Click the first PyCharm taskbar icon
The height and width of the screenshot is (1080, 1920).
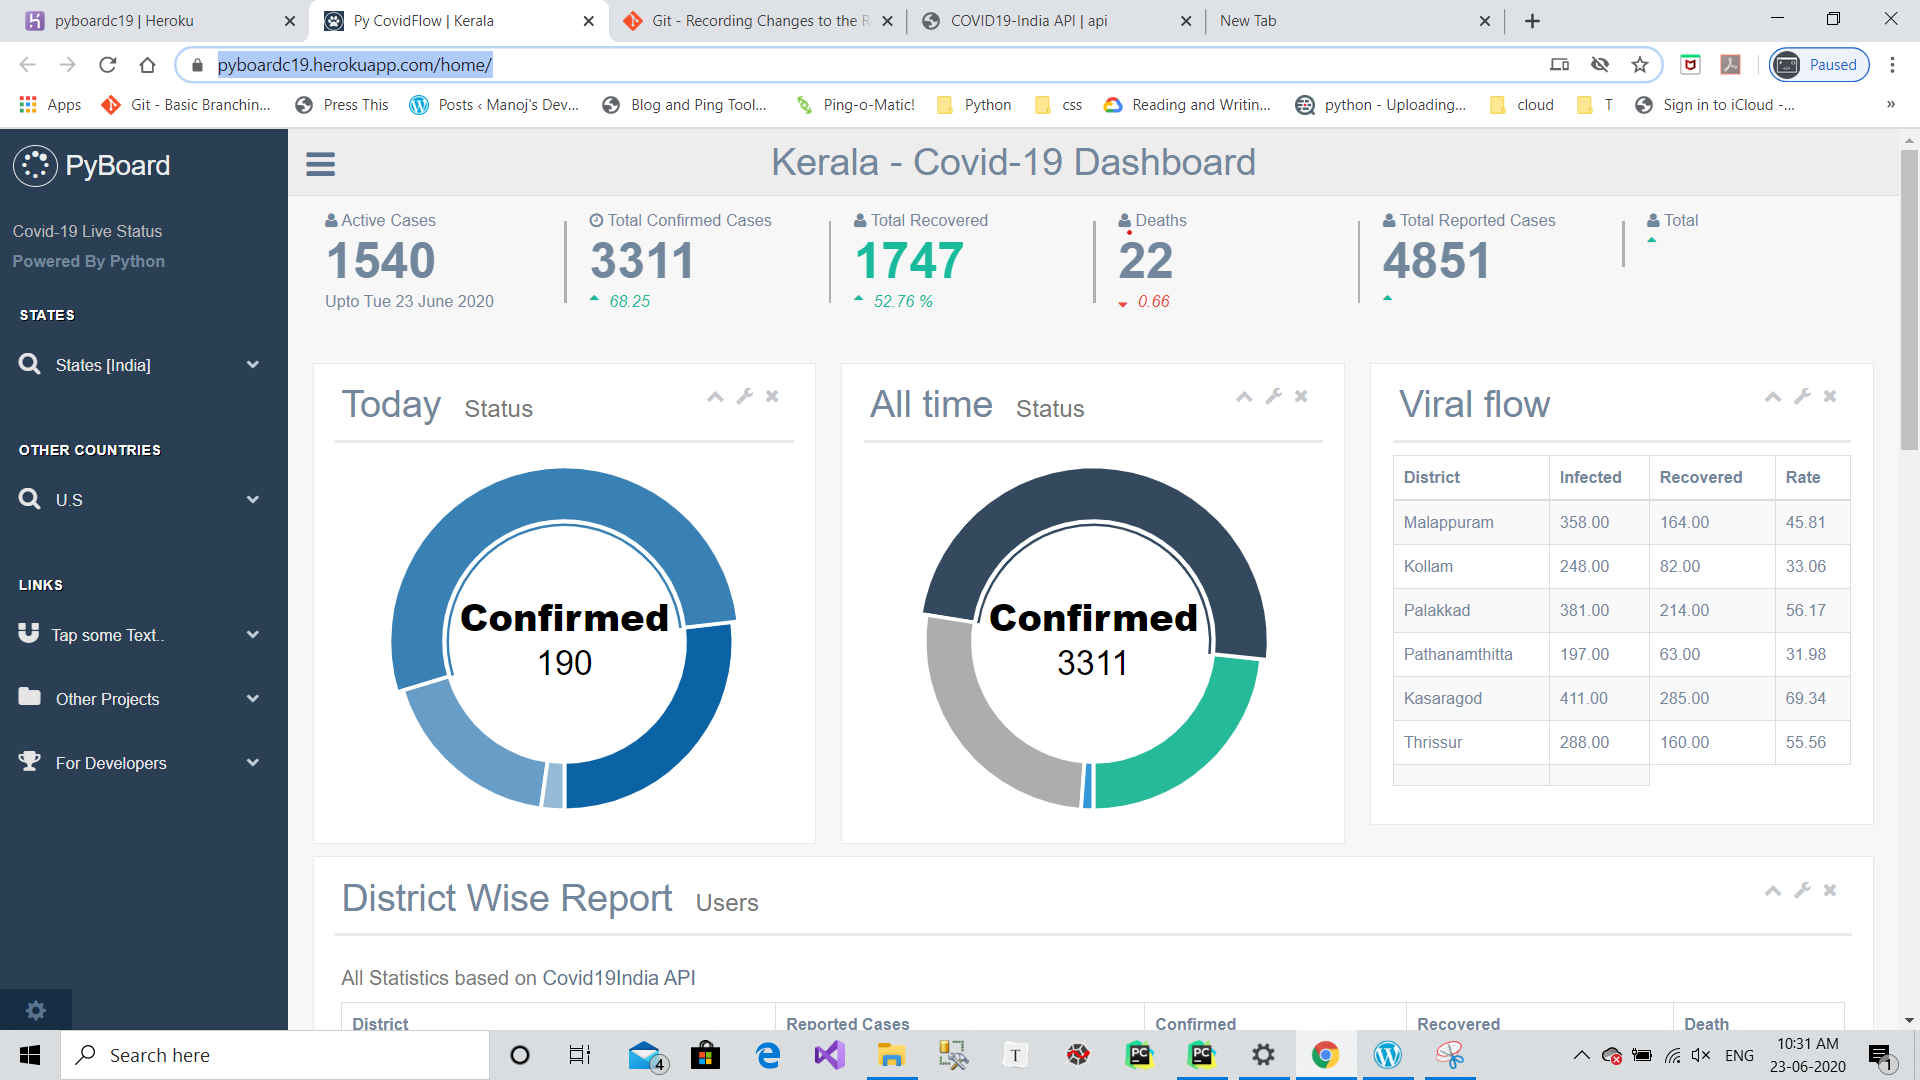coord(1140,1055)
